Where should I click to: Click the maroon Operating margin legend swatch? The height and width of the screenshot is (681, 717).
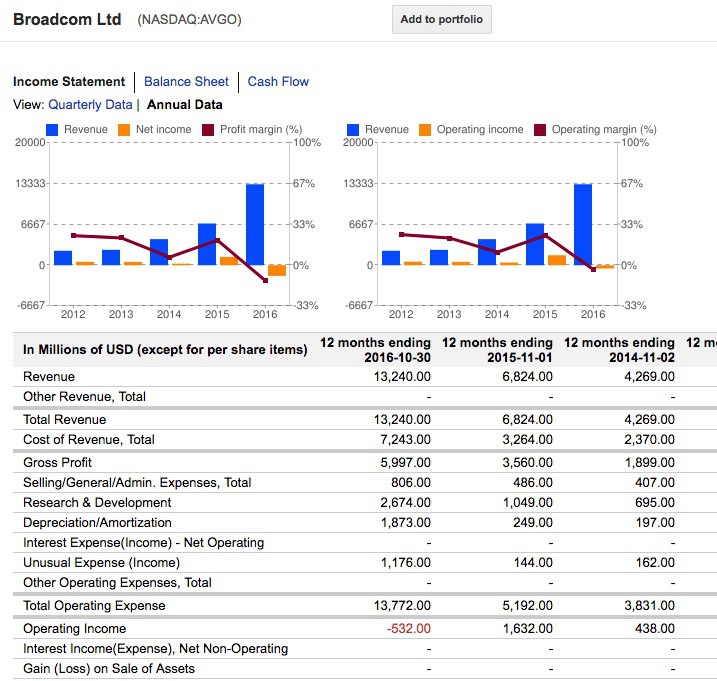pos(540,130)
